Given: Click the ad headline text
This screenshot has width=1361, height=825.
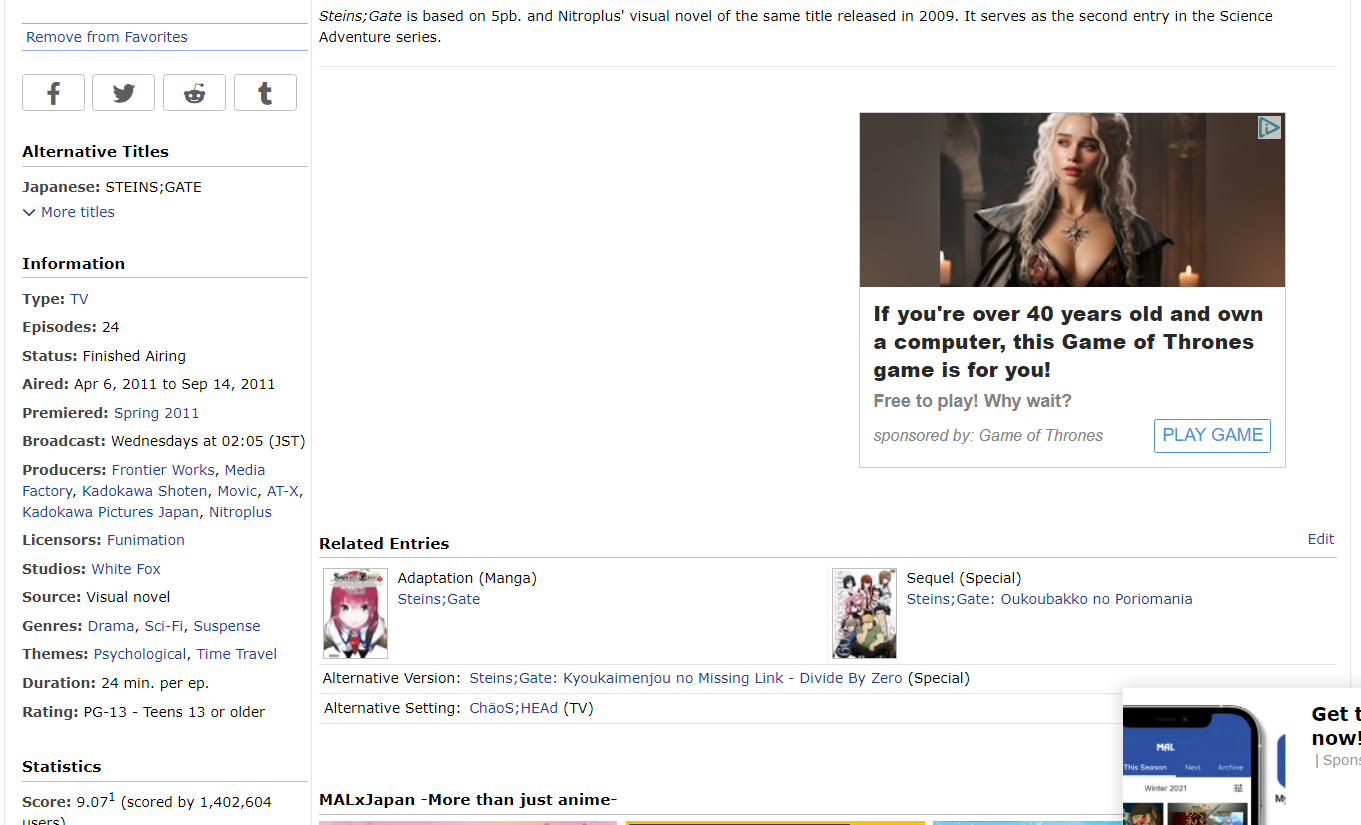Looking at the screenshot, I should (1068, 342).
